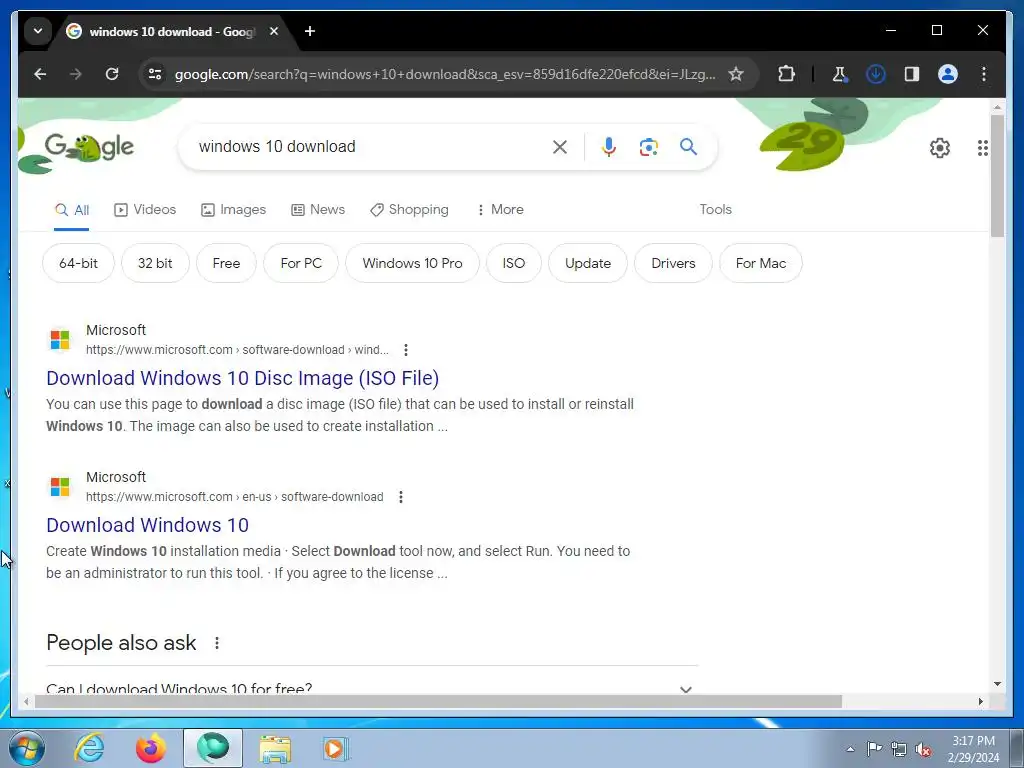Open the search Tools options
This screenshot has height=768, width=1024.
[715, 210]
